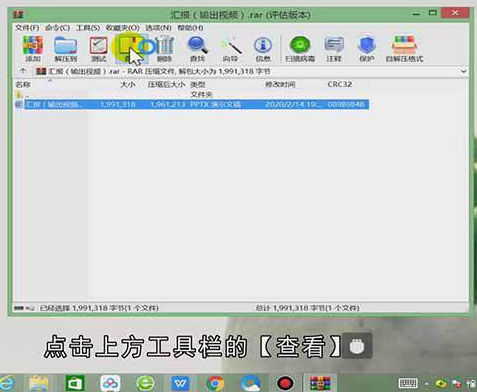Sort by 名称 column header

tap(23, 85)
